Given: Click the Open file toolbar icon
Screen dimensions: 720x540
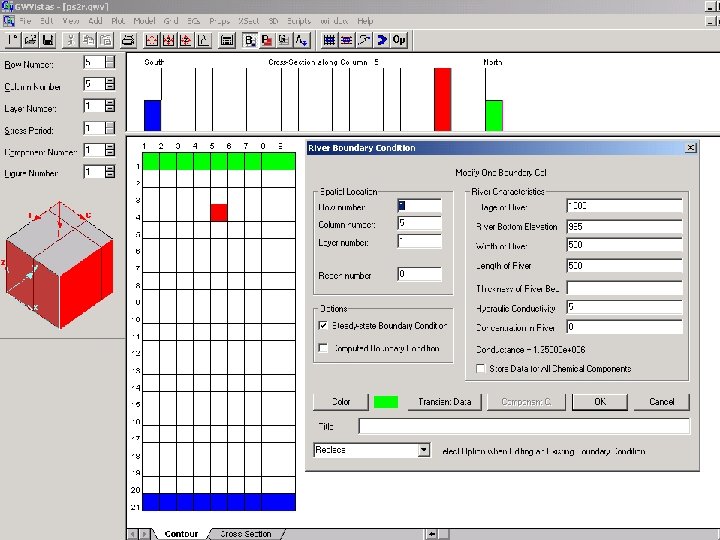Looking at the screenshot, I should point(30,40).
